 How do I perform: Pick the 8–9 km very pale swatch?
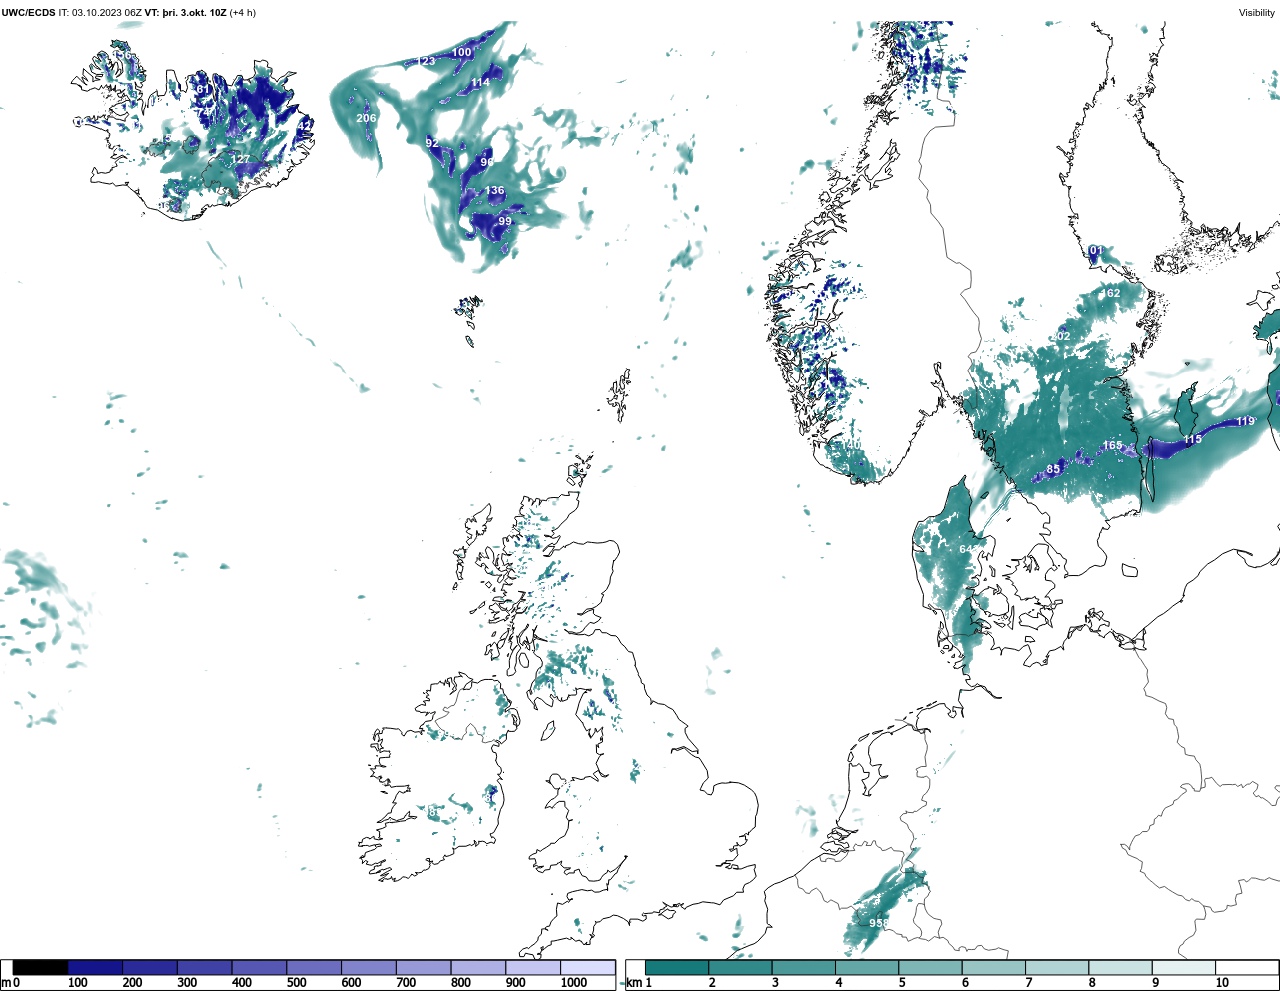pos(1120,968)
